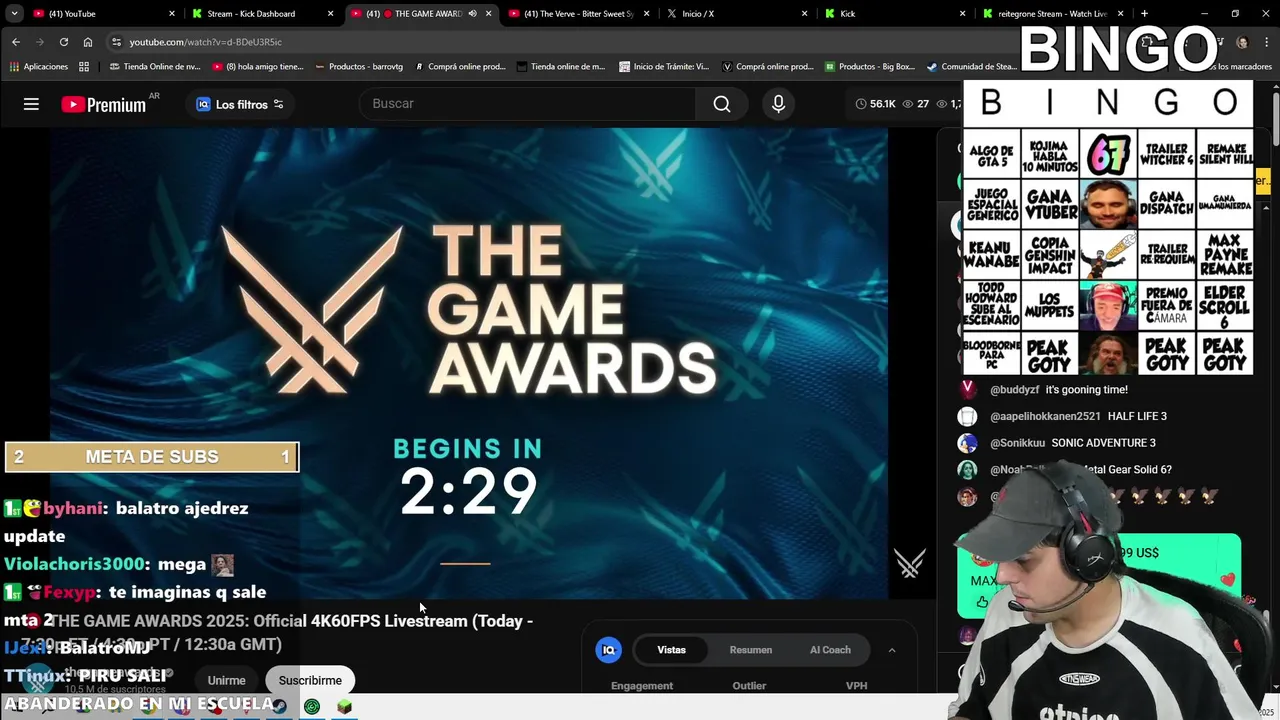
Task: Click the Suscribirme button
Action: click(x=310, y=680)
